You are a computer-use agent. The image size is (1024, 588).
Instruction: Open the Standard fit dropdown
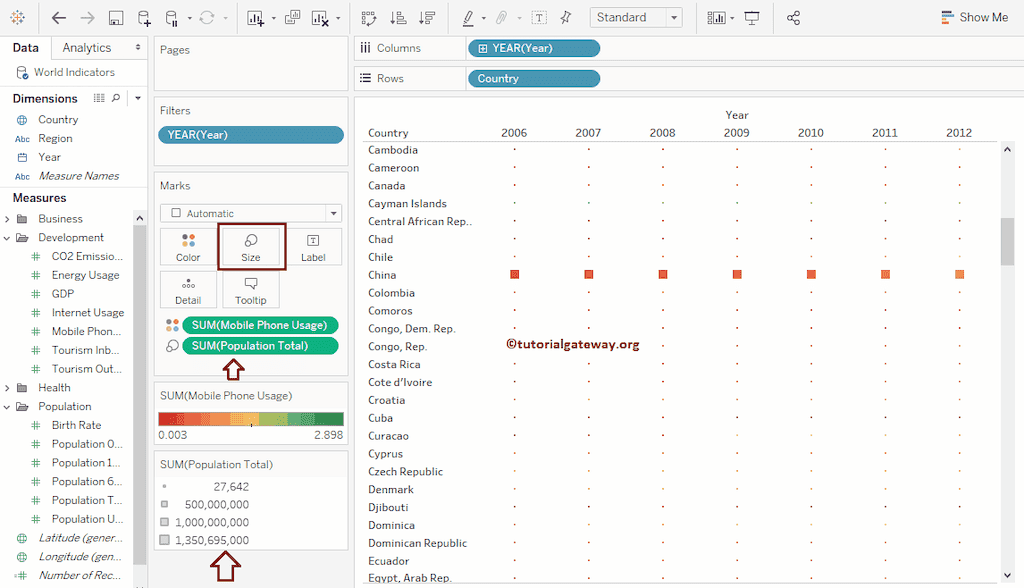636,18
